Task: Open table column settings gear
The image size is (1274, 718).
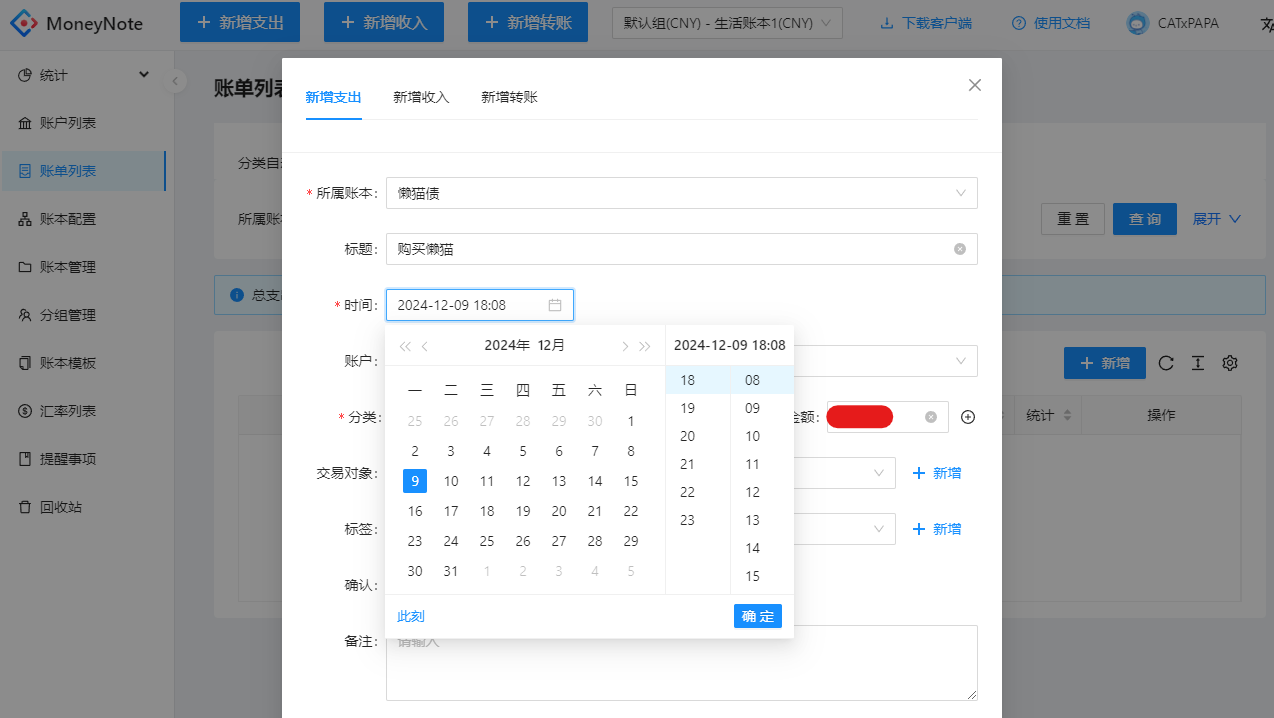Action: pyautogui.click(x=1231, y=363)
